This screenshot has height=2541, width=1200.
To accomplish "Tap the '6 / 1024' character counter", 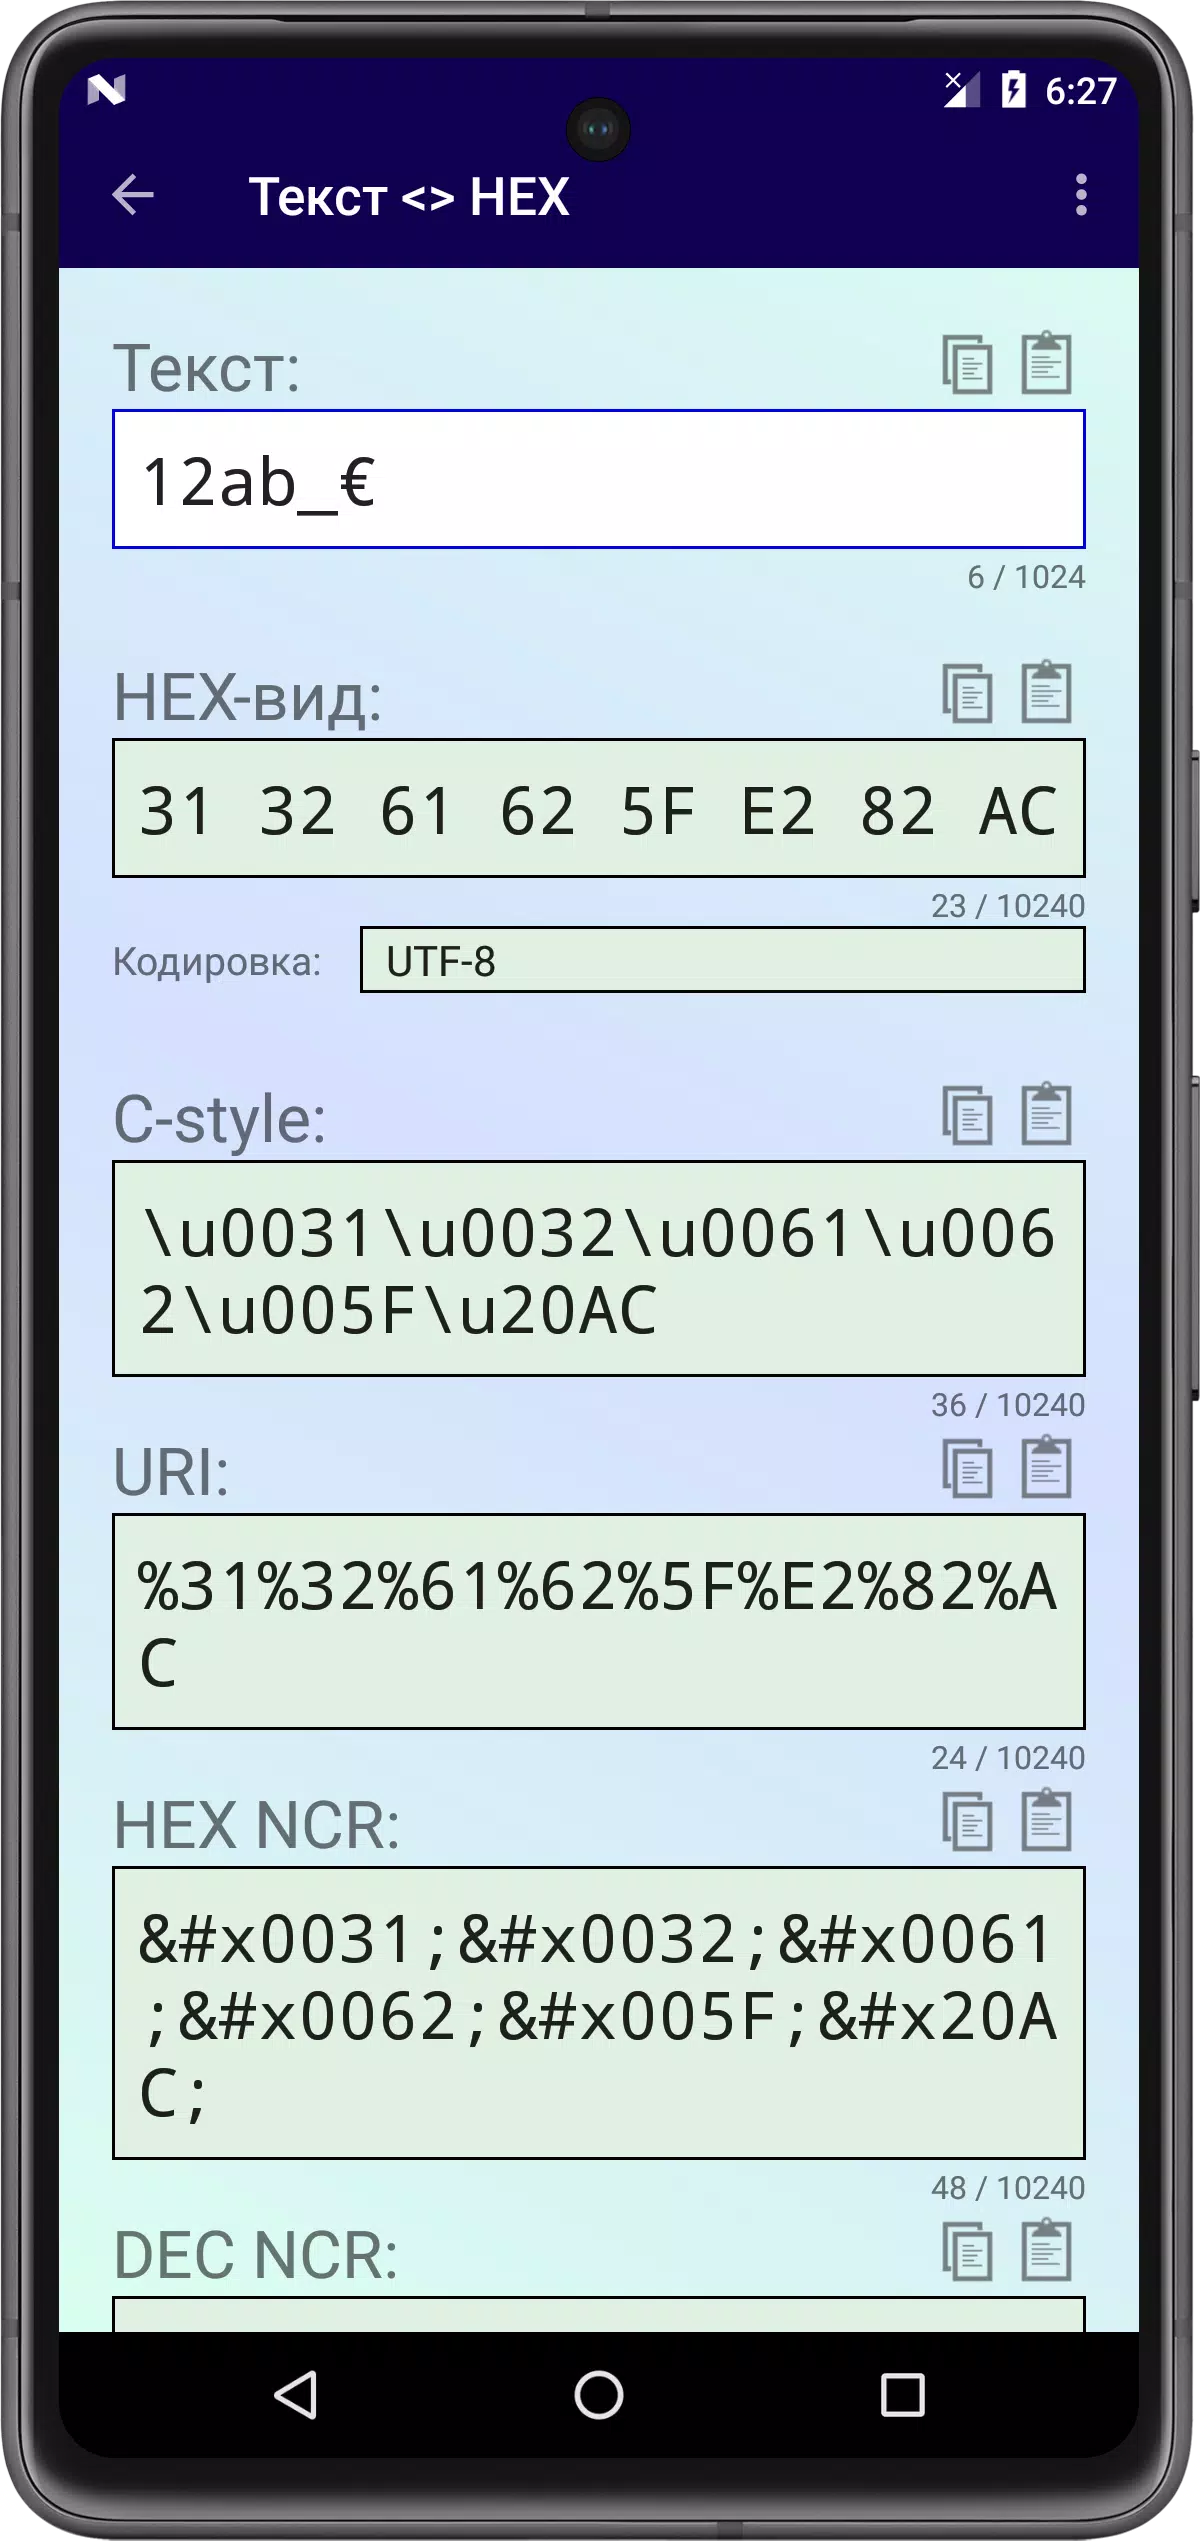I will click(1026, 577).
